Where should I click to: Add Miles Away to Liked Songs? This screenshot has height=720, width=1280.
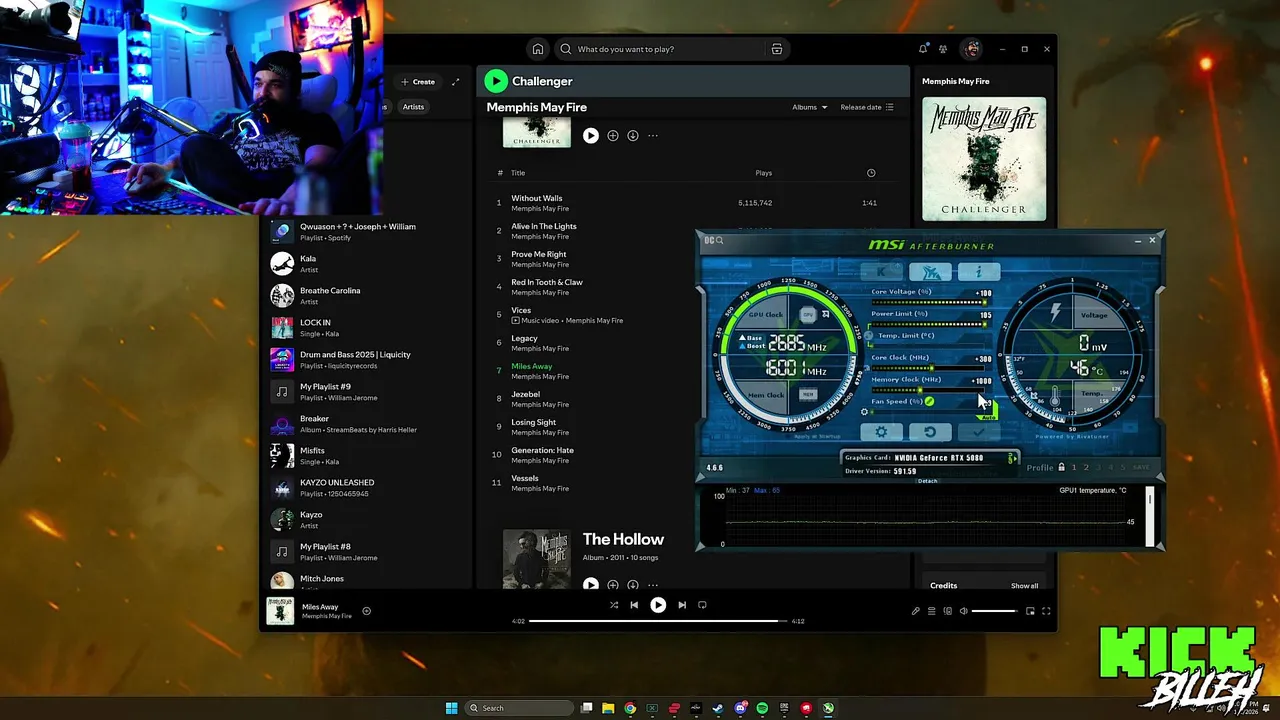pyautogui.click(x=366, y=611)
